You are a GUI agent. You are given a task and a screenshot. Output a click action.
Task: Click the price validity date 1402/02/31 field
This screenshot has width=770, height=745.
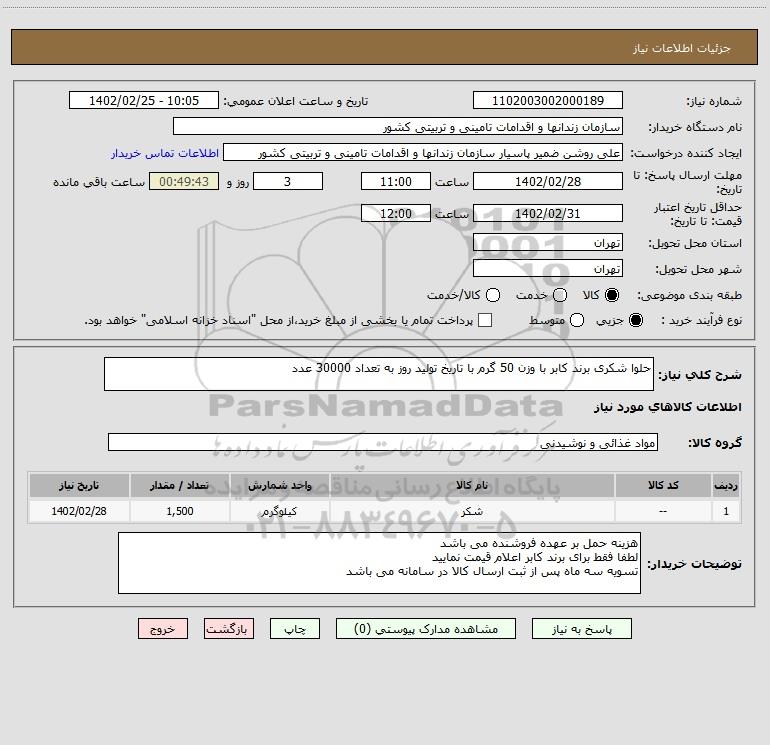(x=548, y=213)
